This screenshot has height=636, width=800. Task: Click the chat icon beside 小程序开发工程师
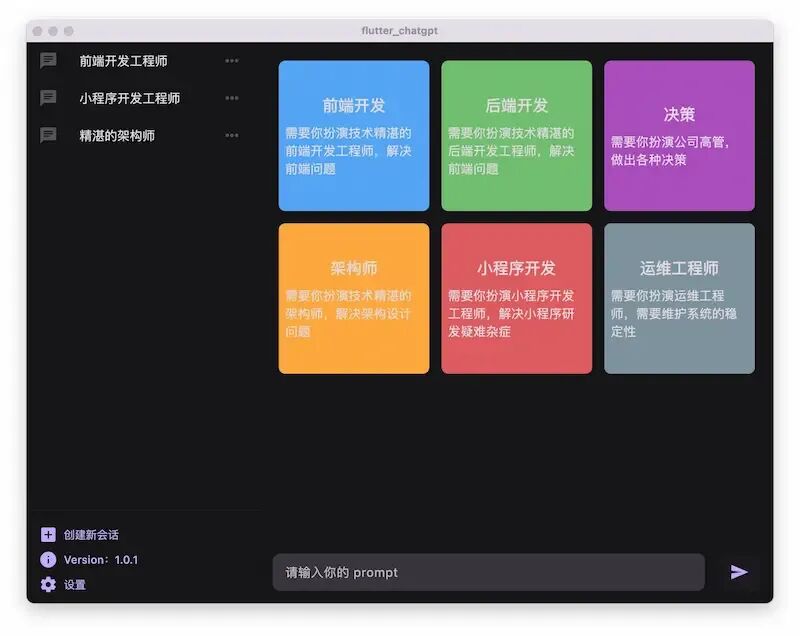[48, 97]
